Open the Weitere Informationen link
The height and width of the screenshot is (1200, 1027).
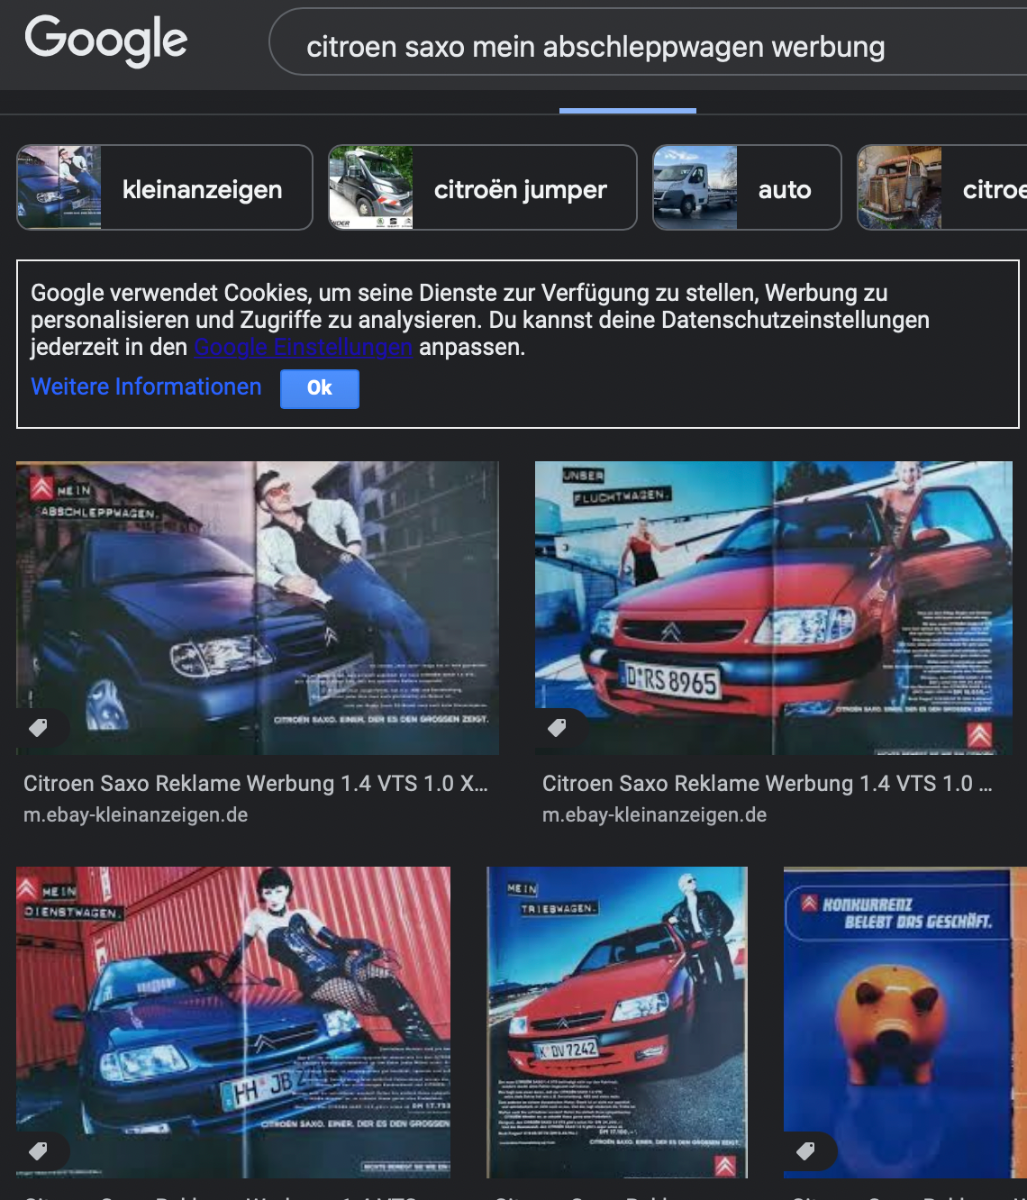coord(146,387)
